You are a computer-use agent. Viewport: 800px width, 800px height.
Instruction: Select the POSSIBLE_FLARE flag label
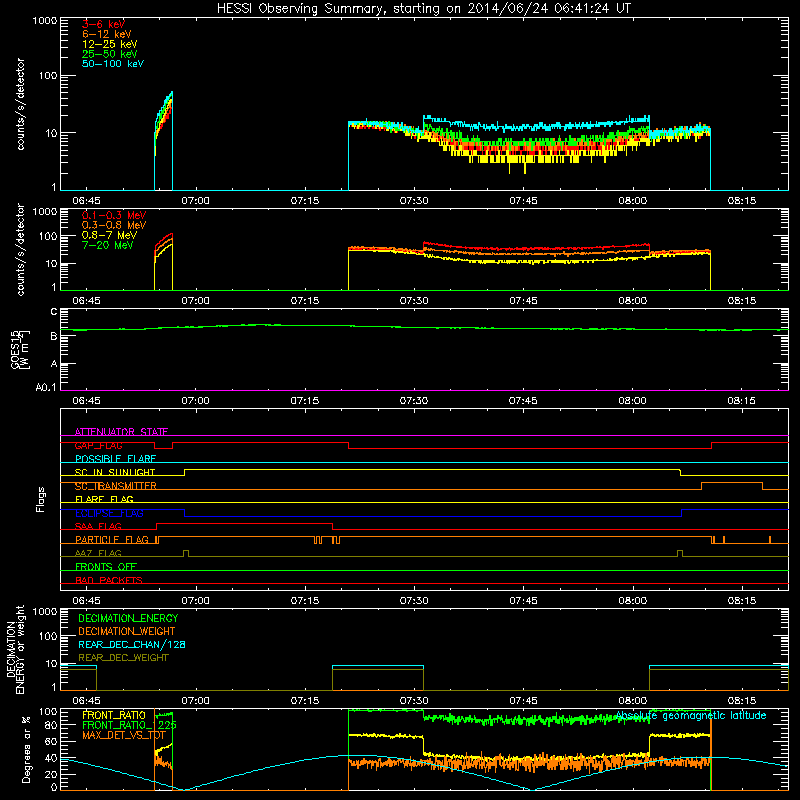coord(115,459)
